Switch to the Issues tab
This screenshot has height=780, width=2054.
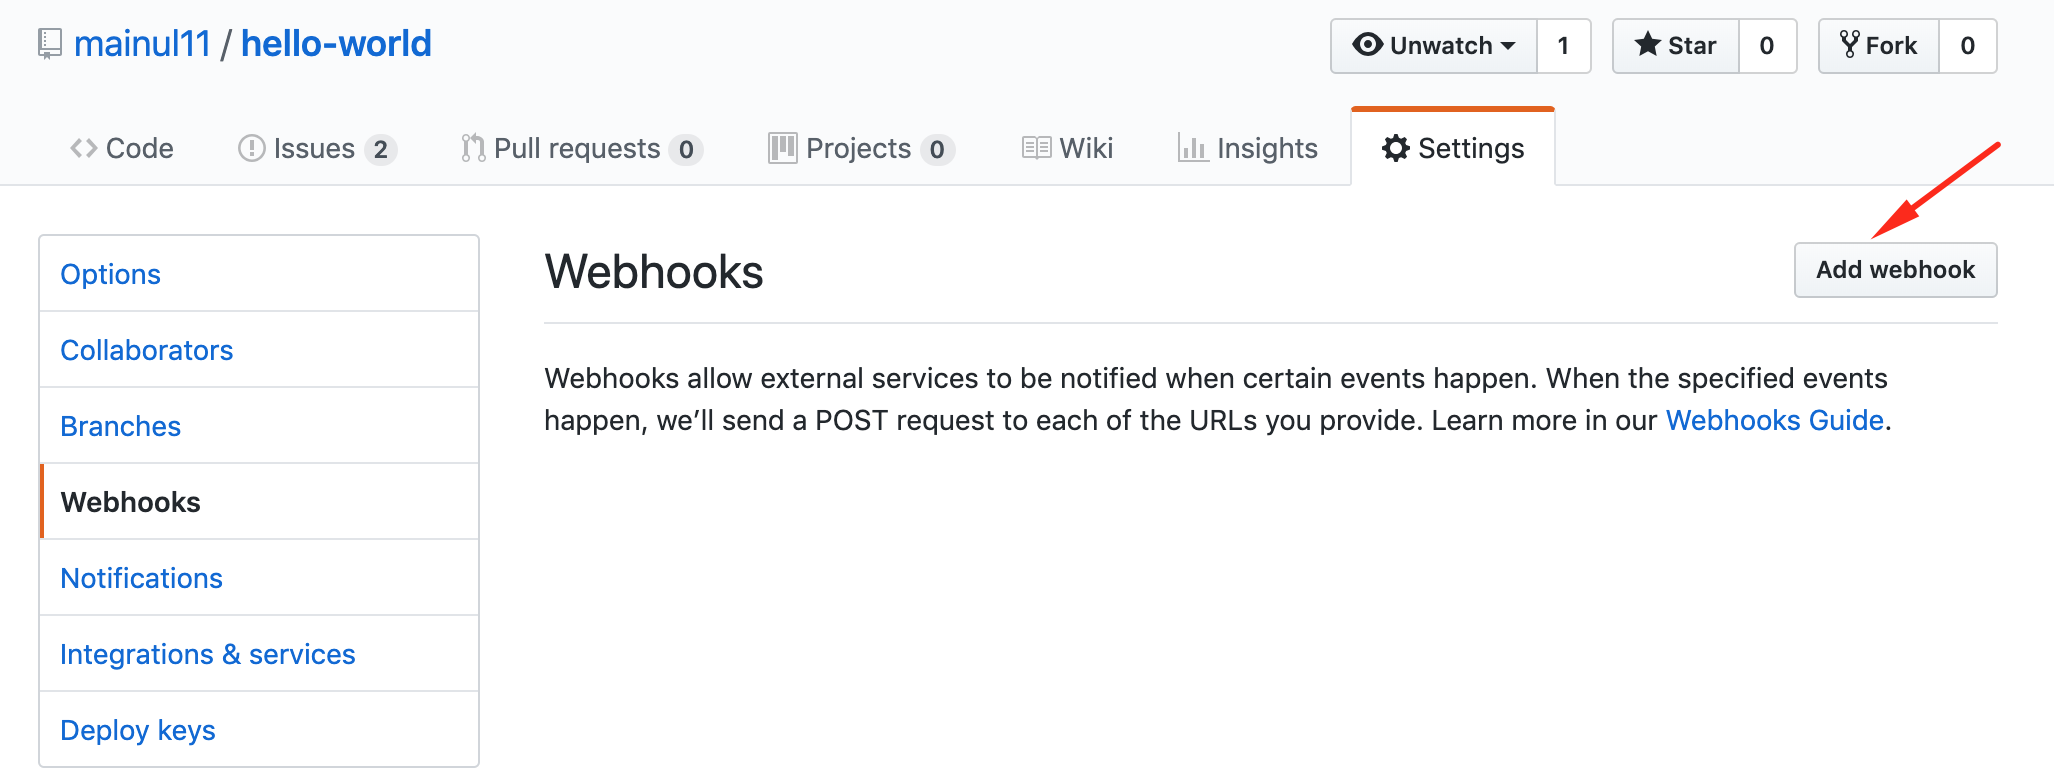coord(318,148)
